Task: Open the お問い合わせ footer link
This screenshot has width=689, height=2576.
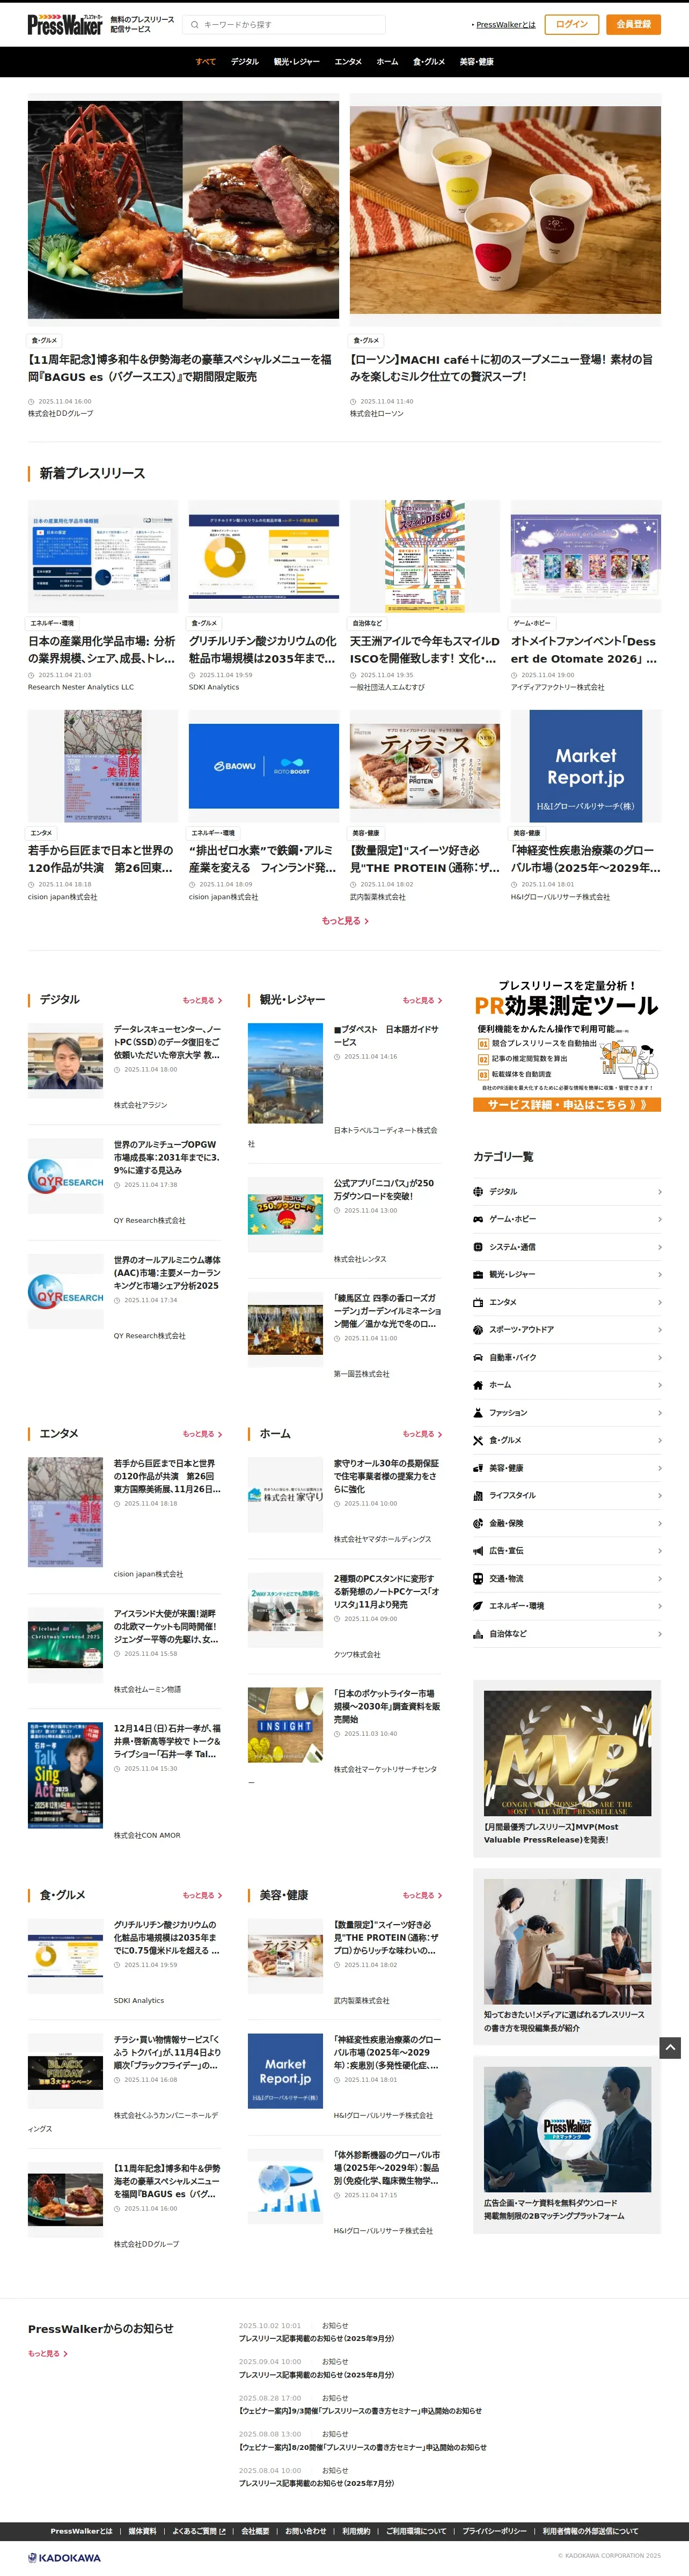Action: (305, 2531)
